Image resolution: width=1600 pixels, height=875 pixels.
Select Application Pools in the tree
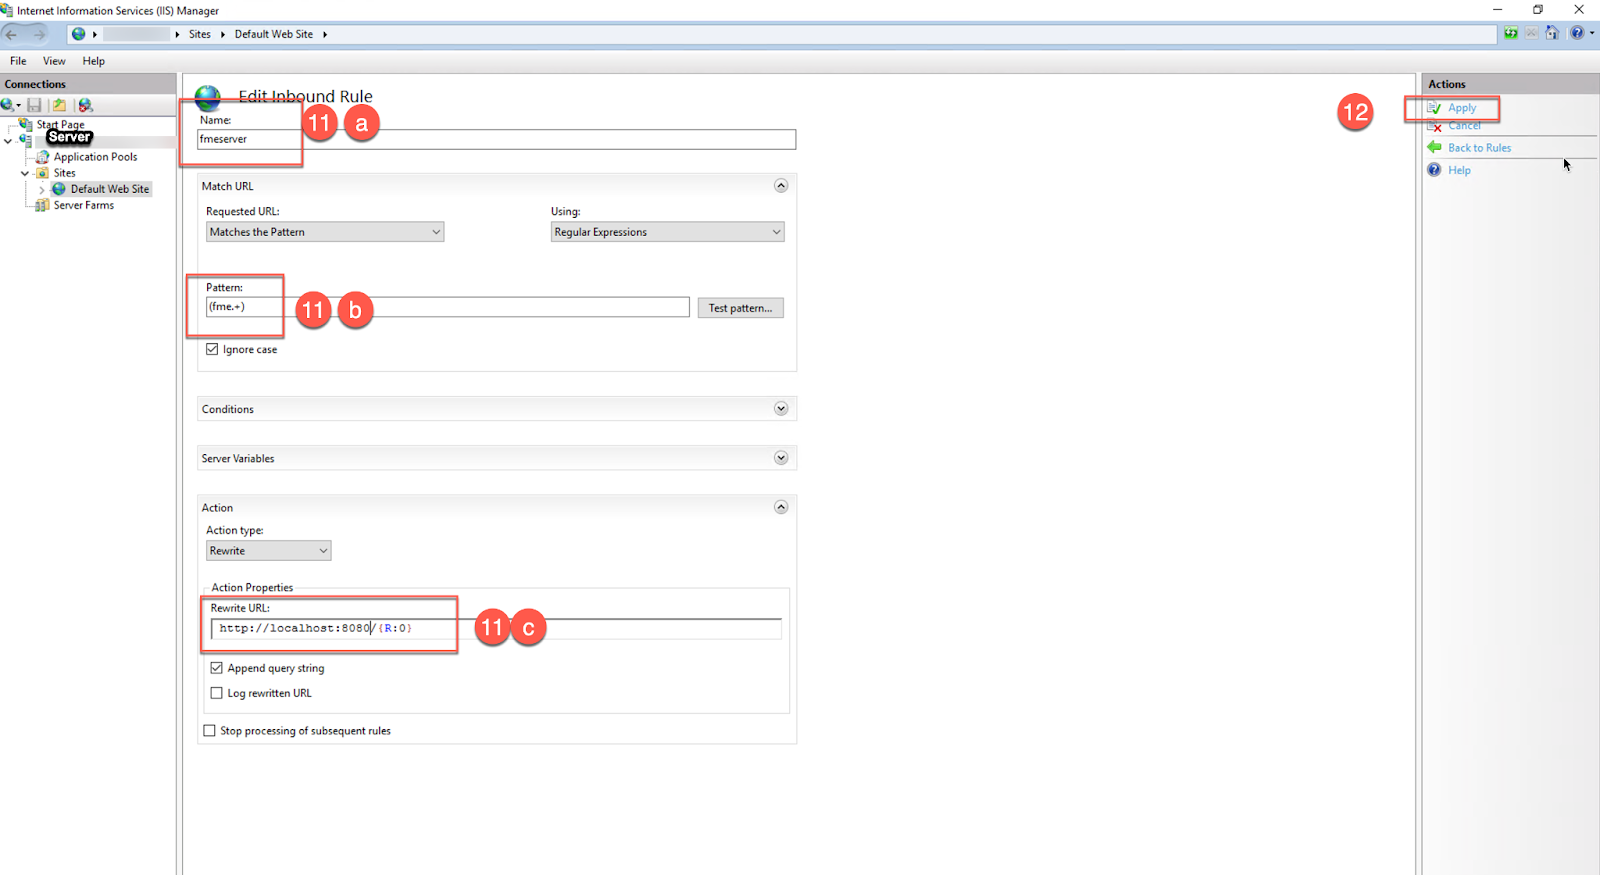(96, 157)
